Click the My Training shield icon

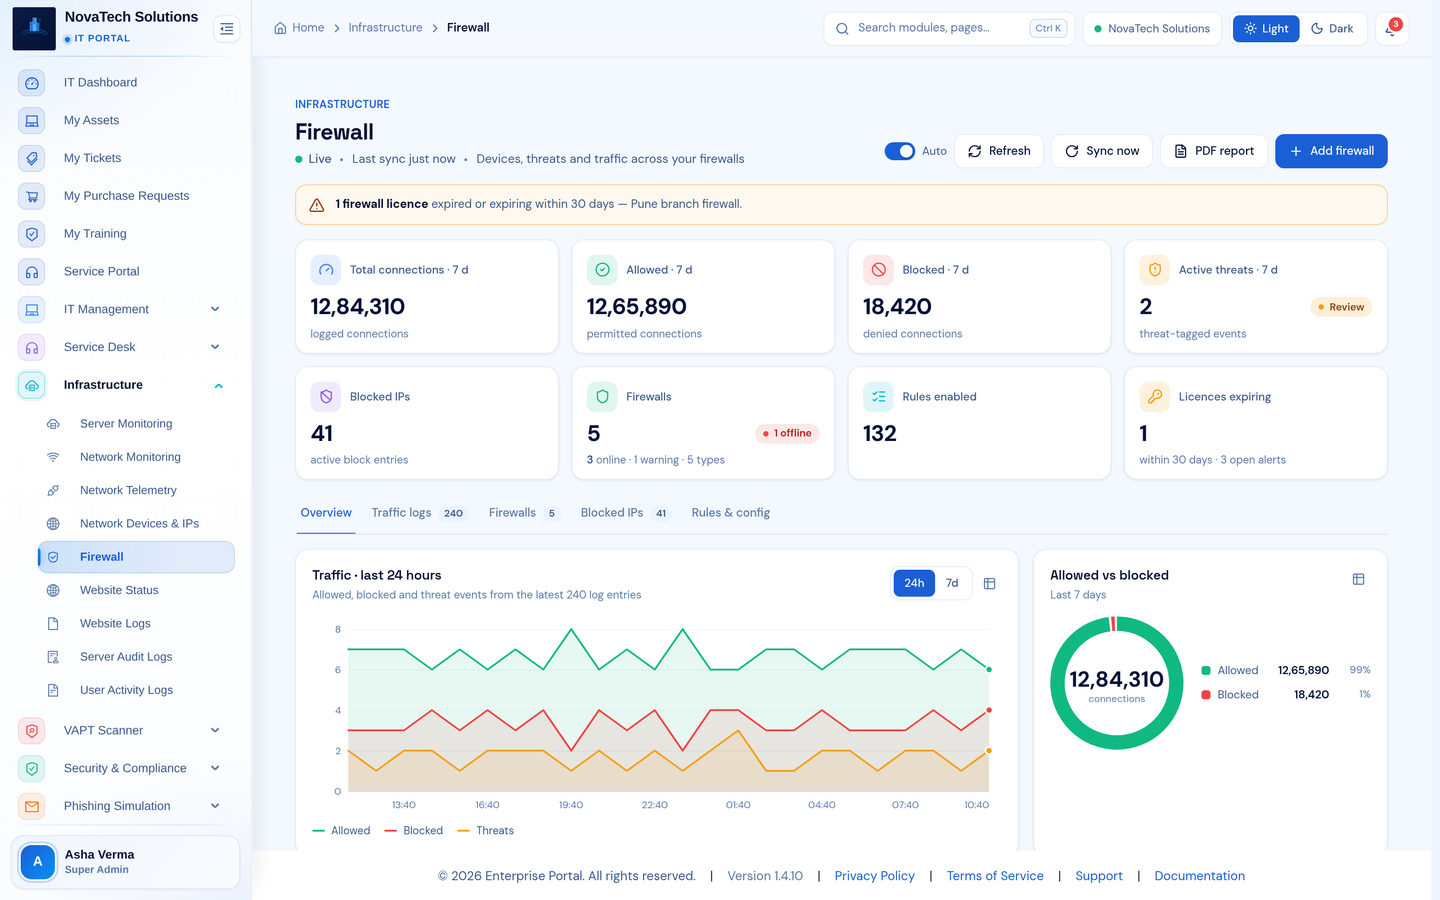click(32, 234)
